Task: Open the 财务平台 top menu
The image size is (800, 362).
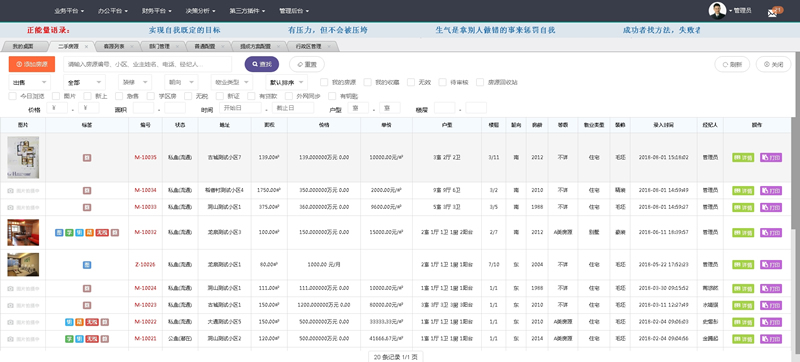Action: pyautogui.click(x=156, y=11)
